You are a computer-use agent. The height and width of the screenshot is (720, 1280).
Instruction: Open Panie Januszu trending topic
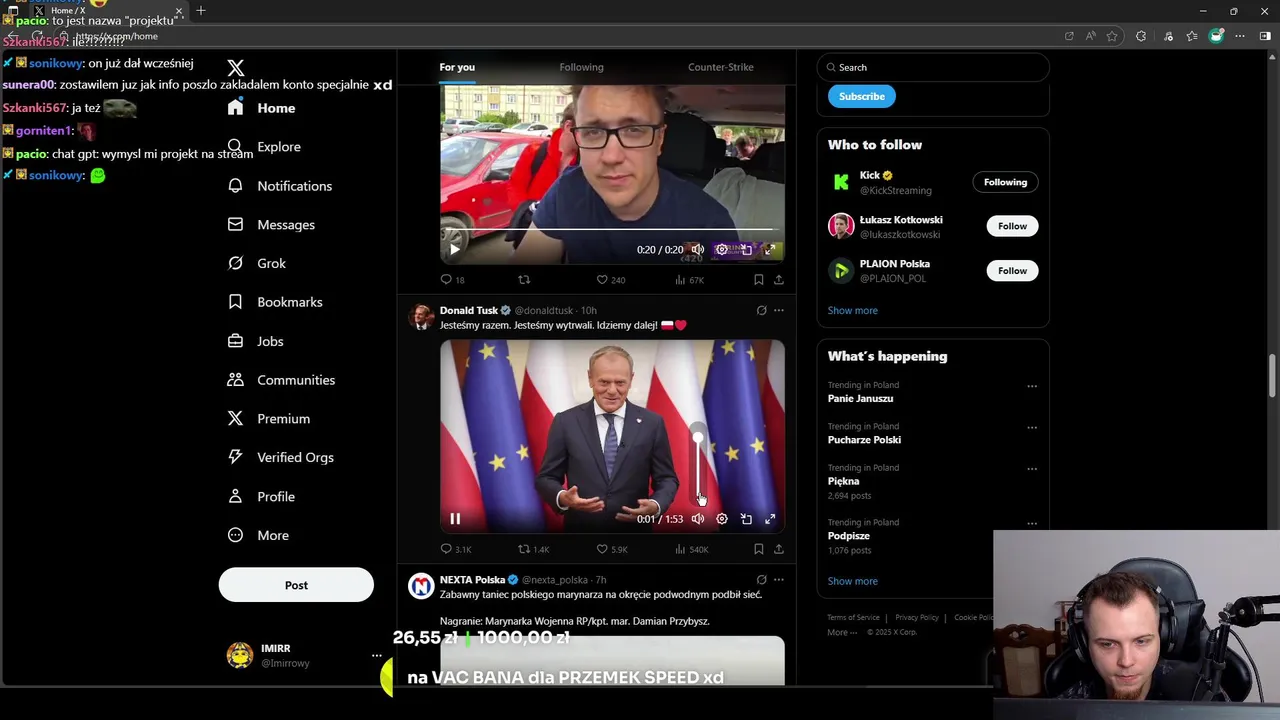coord(860,398)
